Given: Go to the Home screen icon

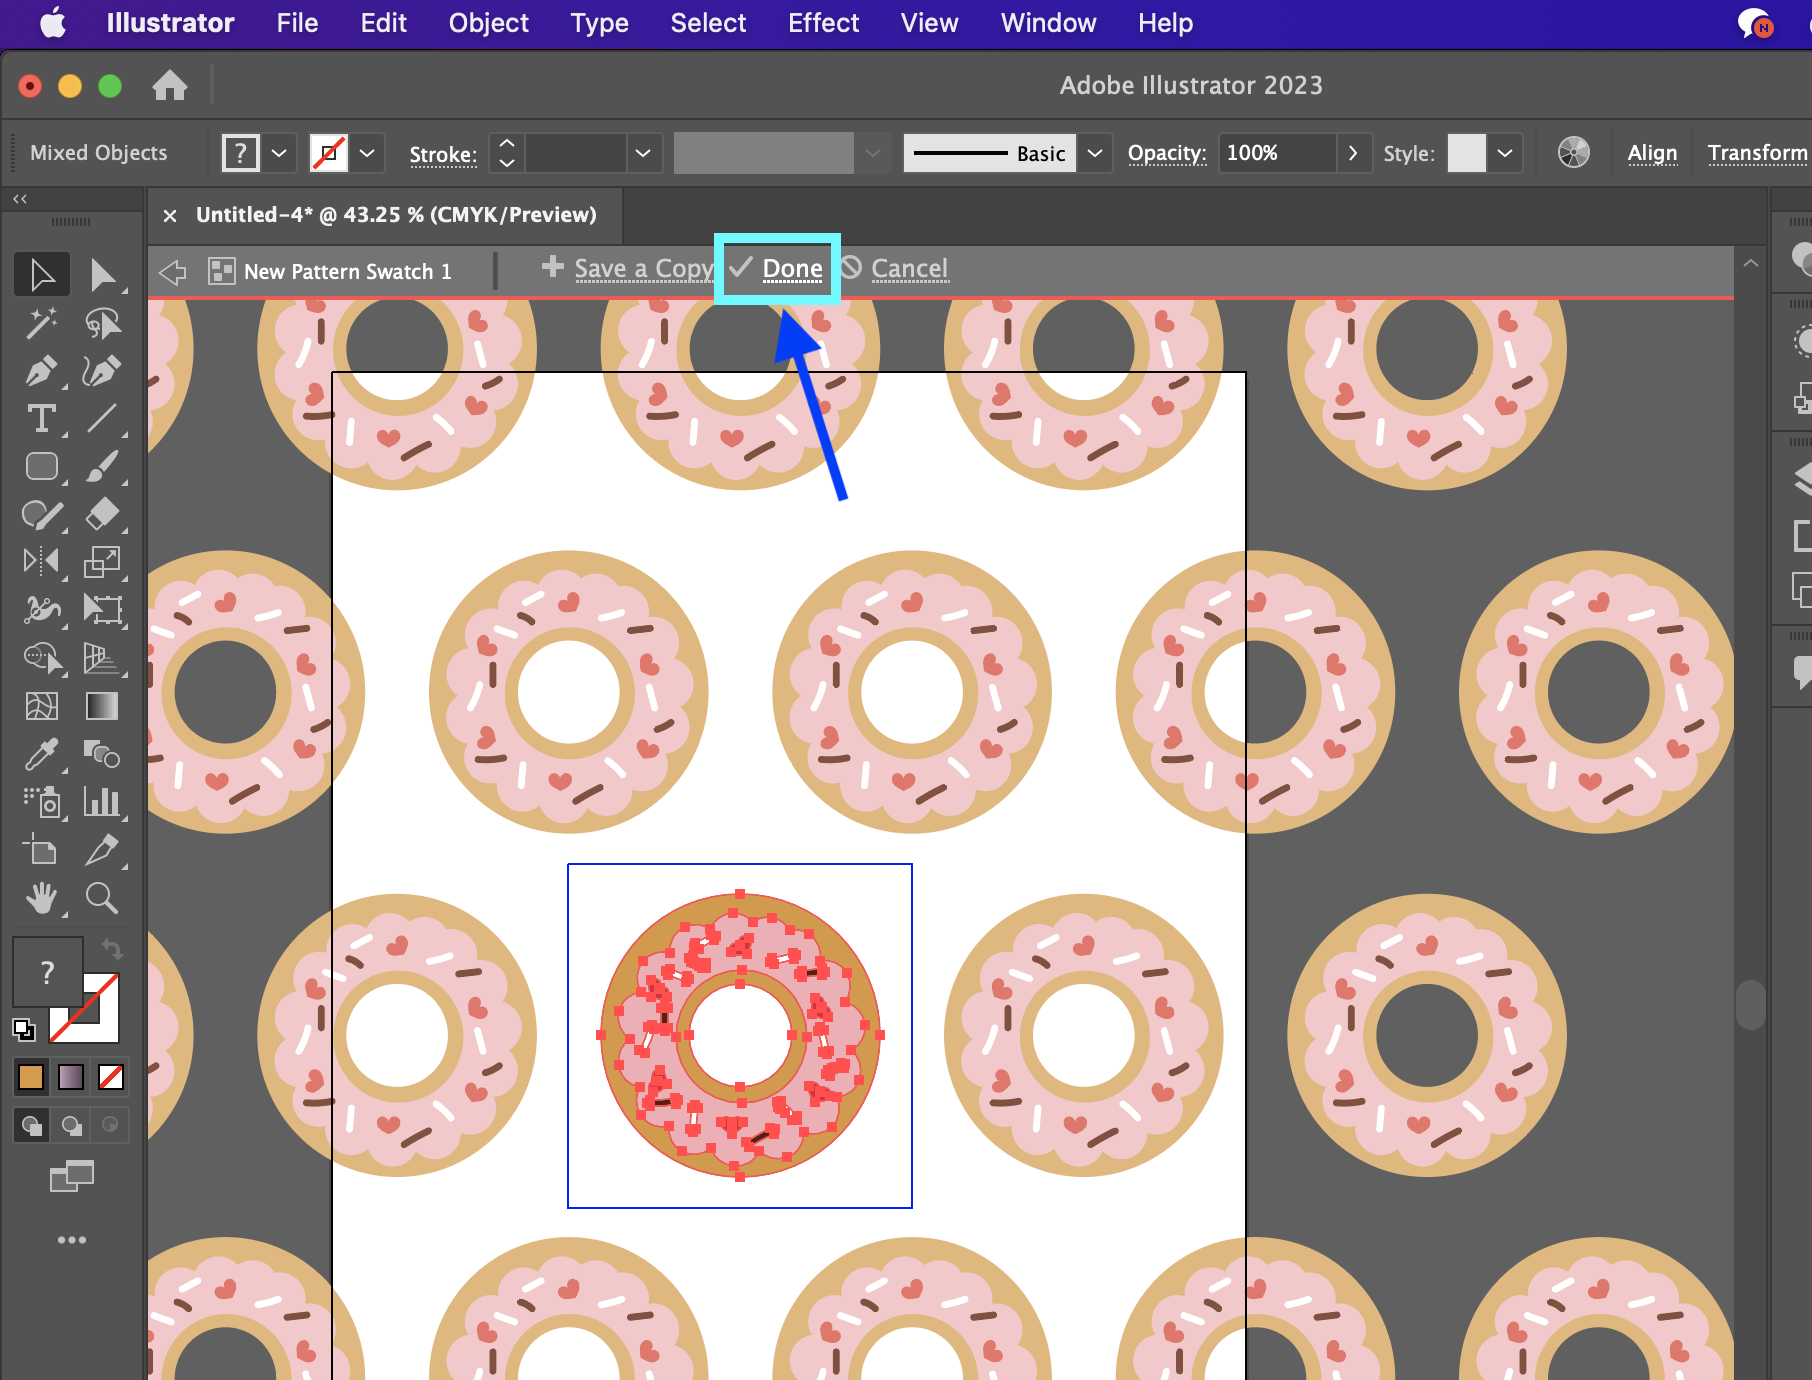Looking at the screenshot, I should pyautogui.click(x=170, y=86).
